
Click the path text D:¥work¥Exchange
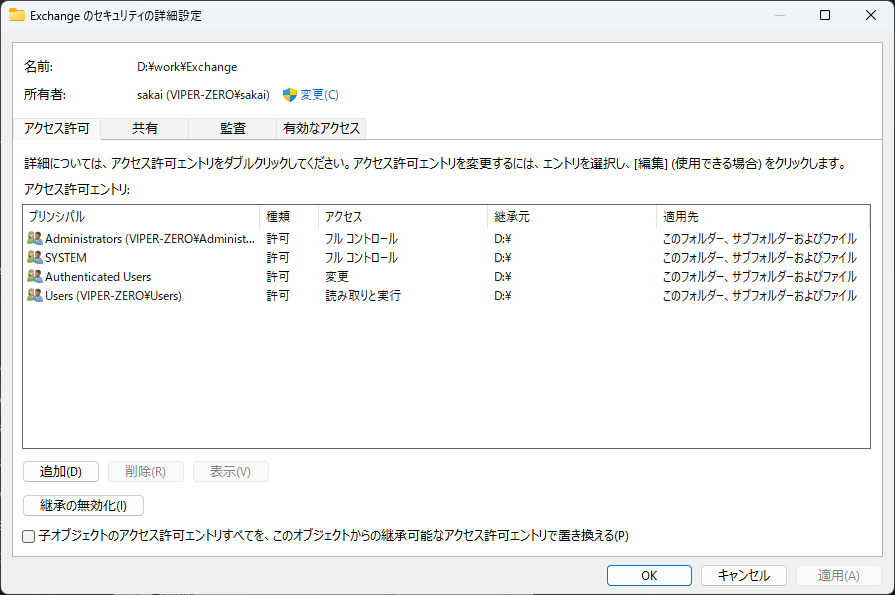[x=187, y=67]
